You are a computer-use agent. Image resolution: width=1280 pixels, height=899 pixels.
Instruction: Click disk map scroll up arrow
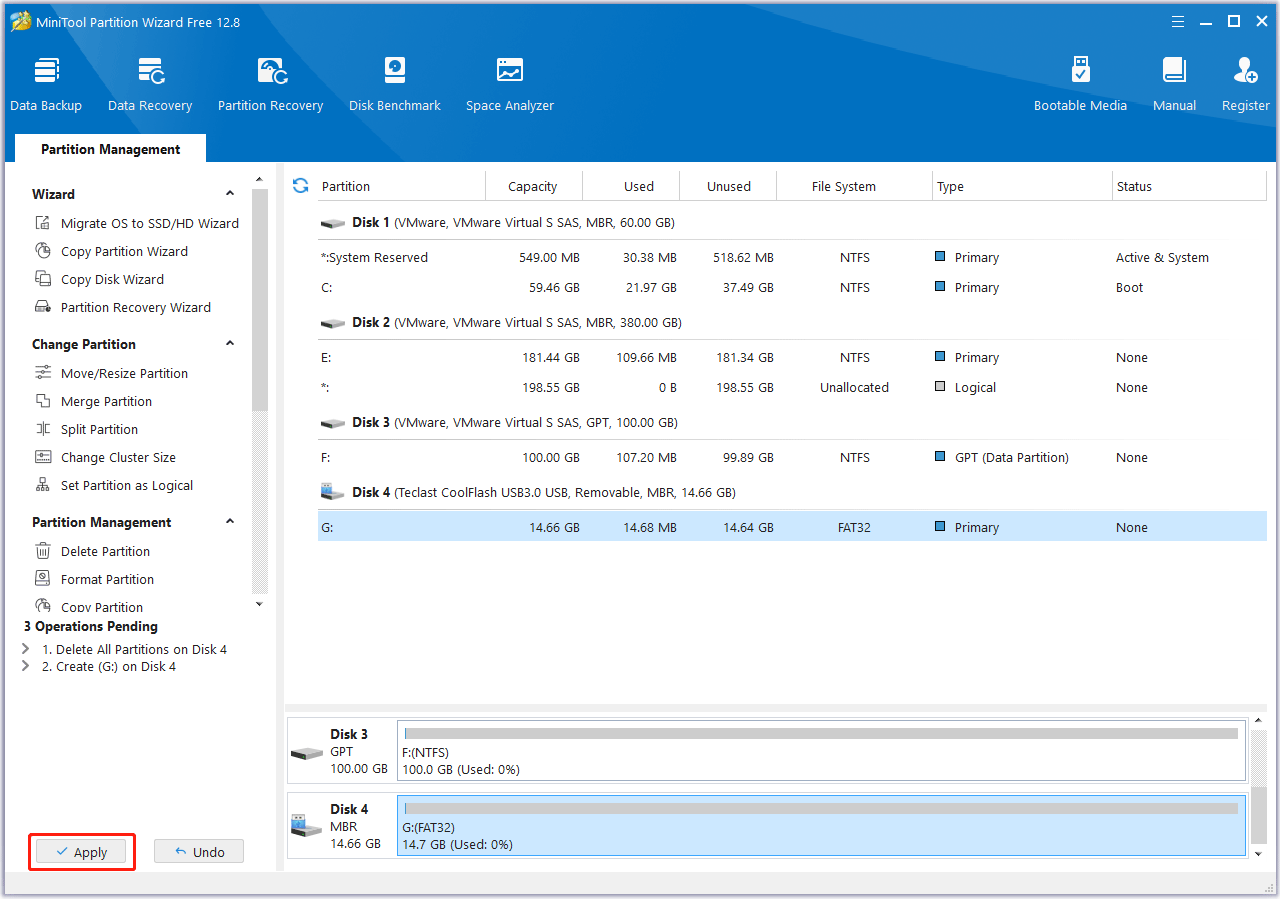coord(1258,722)
